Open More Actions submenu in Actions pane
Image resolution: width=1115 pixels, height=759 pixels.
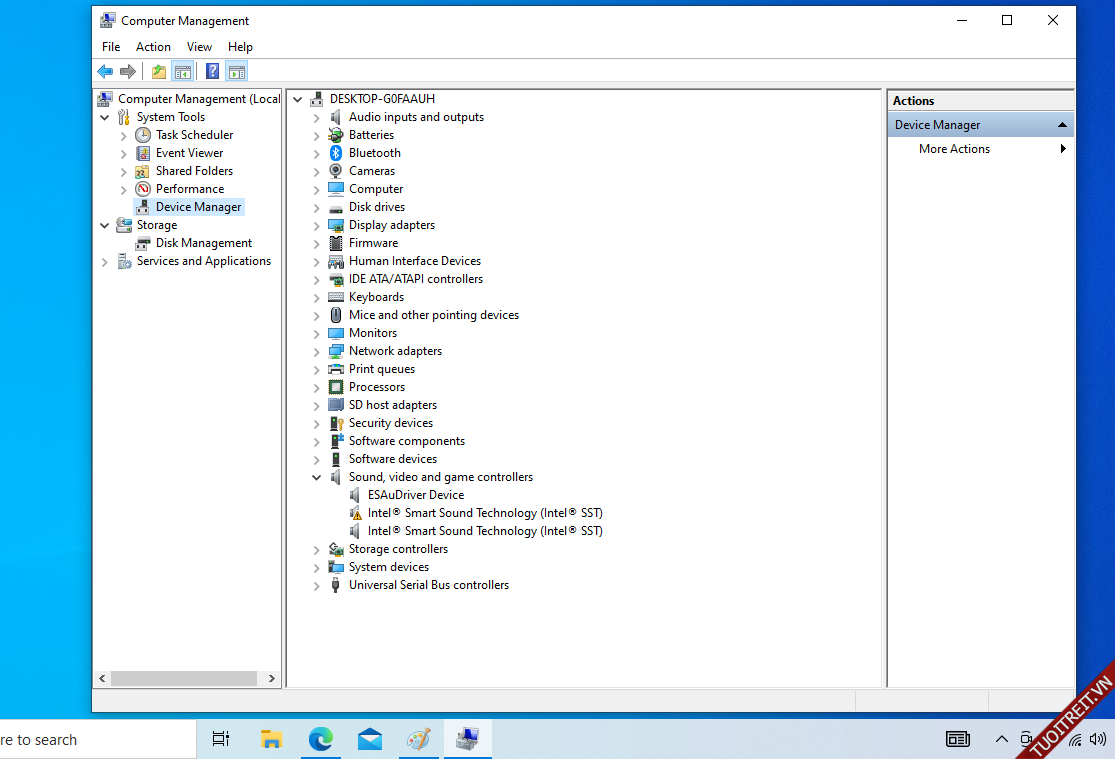point(954,149)
